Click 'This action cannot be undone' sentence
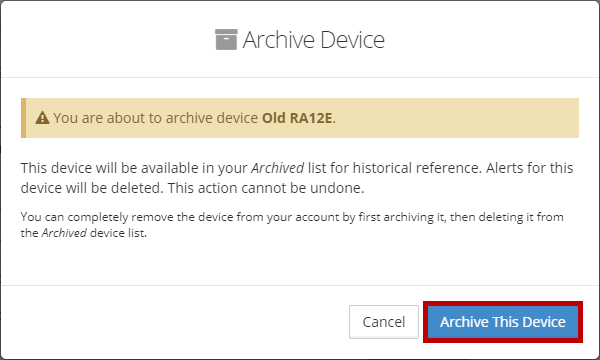 pos(266,188)
